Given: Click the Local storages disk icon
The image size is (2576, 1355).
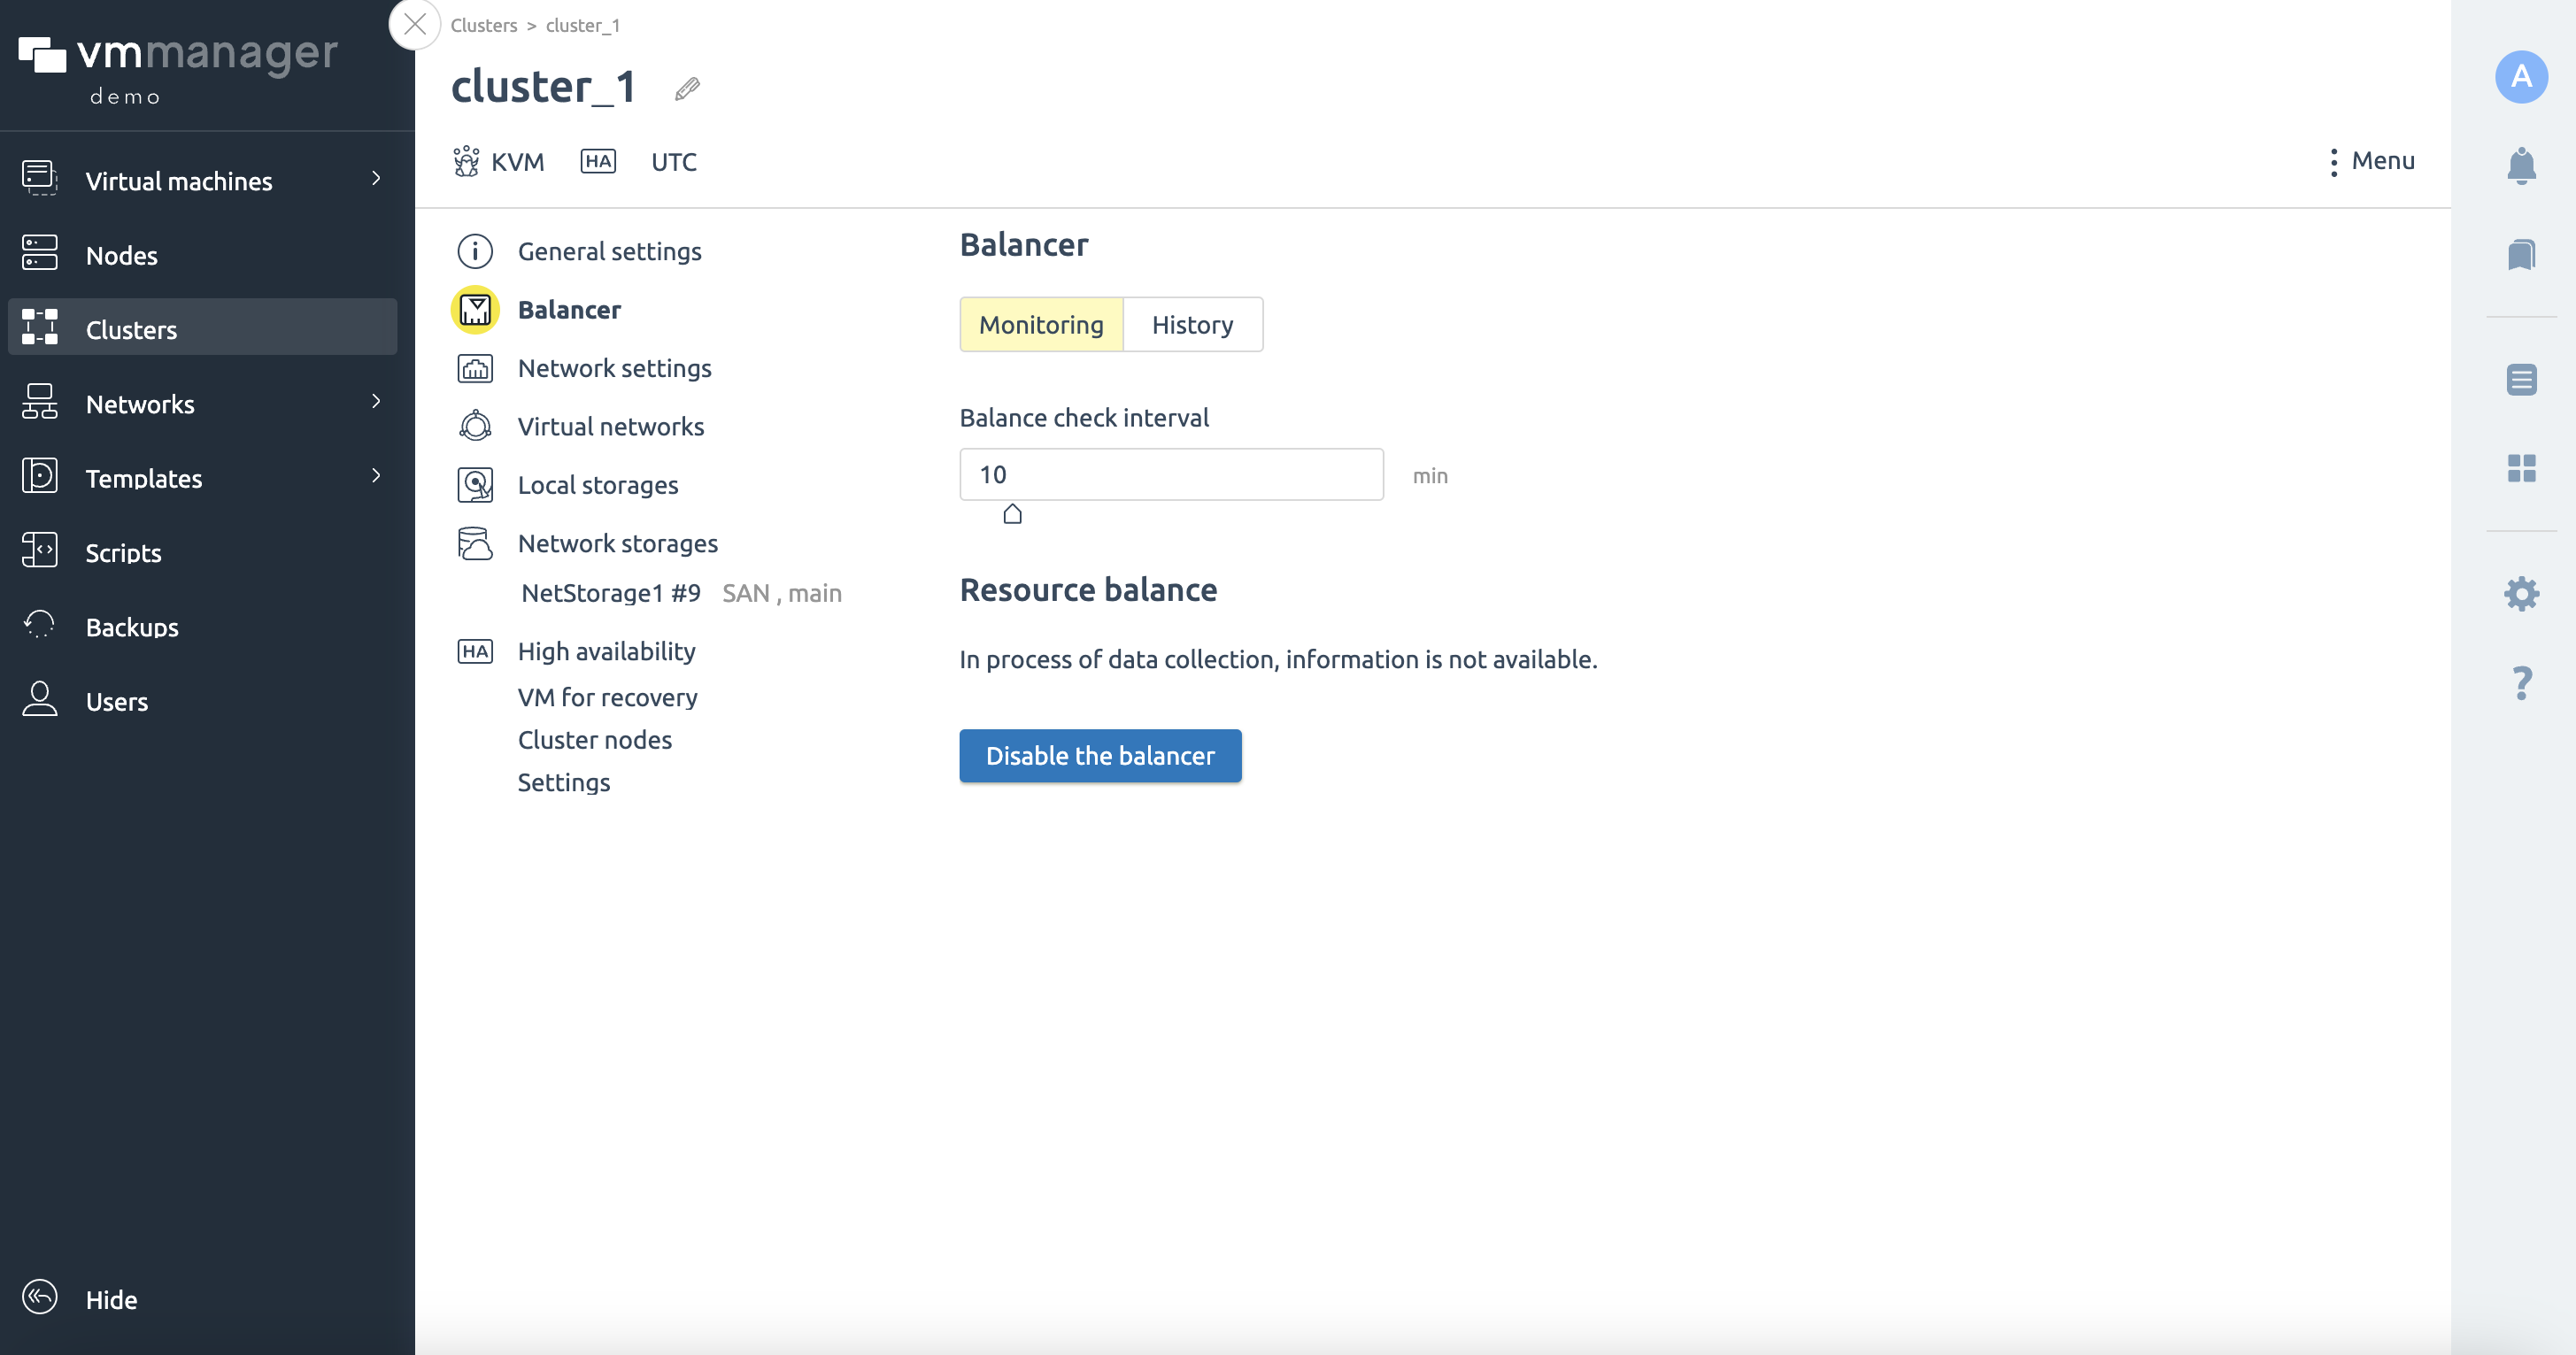Looking at the screenshot, I should coord(475,485).
